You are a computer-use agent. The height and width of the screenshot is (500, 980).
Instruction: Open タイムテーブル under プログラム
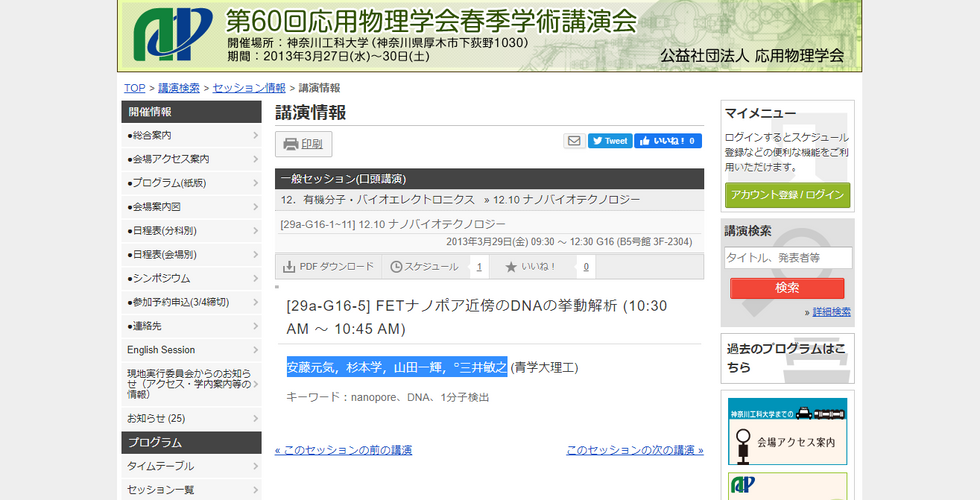click(x=191, y=466)
